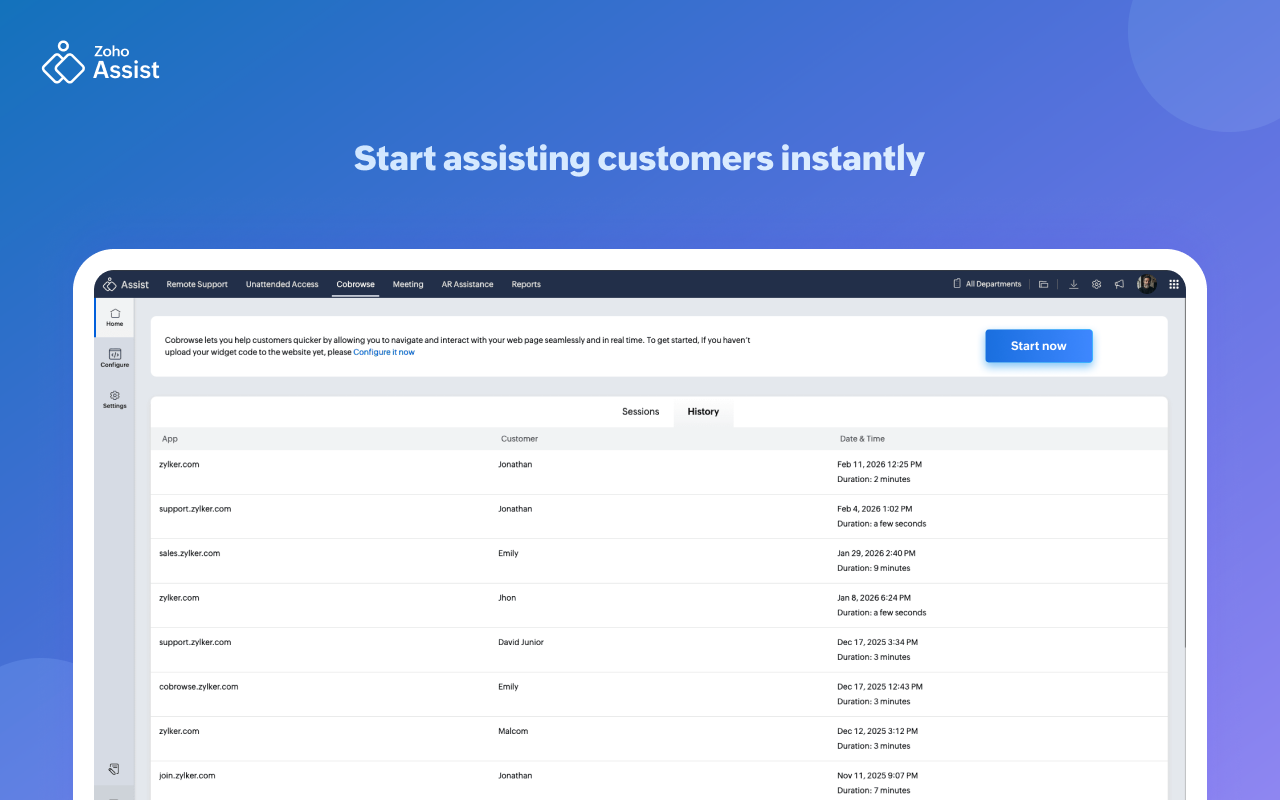Viewport: 1280px width, 800px height.
Task: Select the sales.zylker.com app entry
Action: [190, 553]
